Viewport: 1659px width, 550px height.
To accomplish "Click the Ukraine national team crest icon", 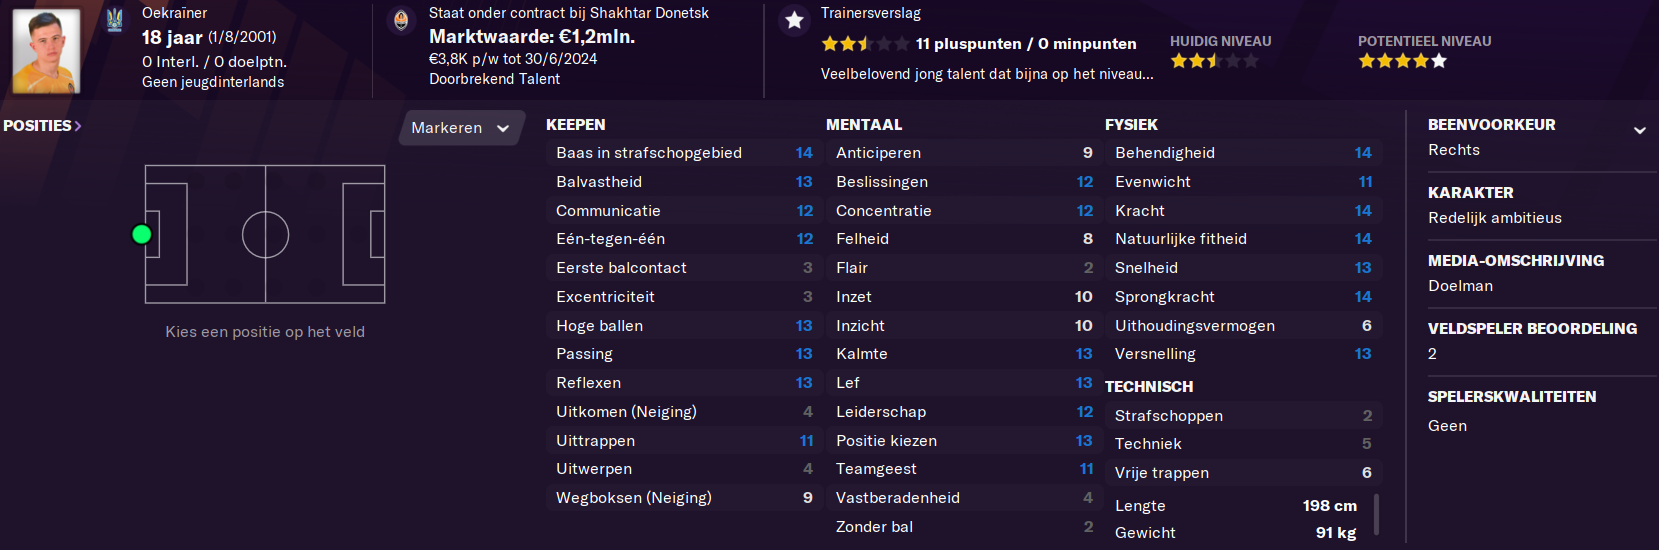I will (x=115, y=19).
